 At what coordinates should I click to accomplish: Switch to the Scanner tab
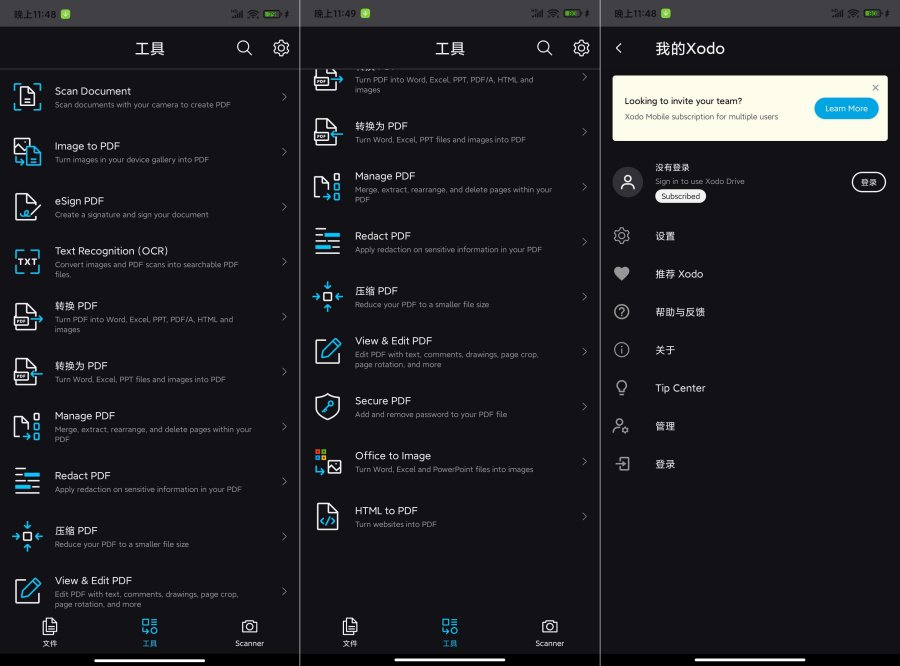click(x=249, y=633)
